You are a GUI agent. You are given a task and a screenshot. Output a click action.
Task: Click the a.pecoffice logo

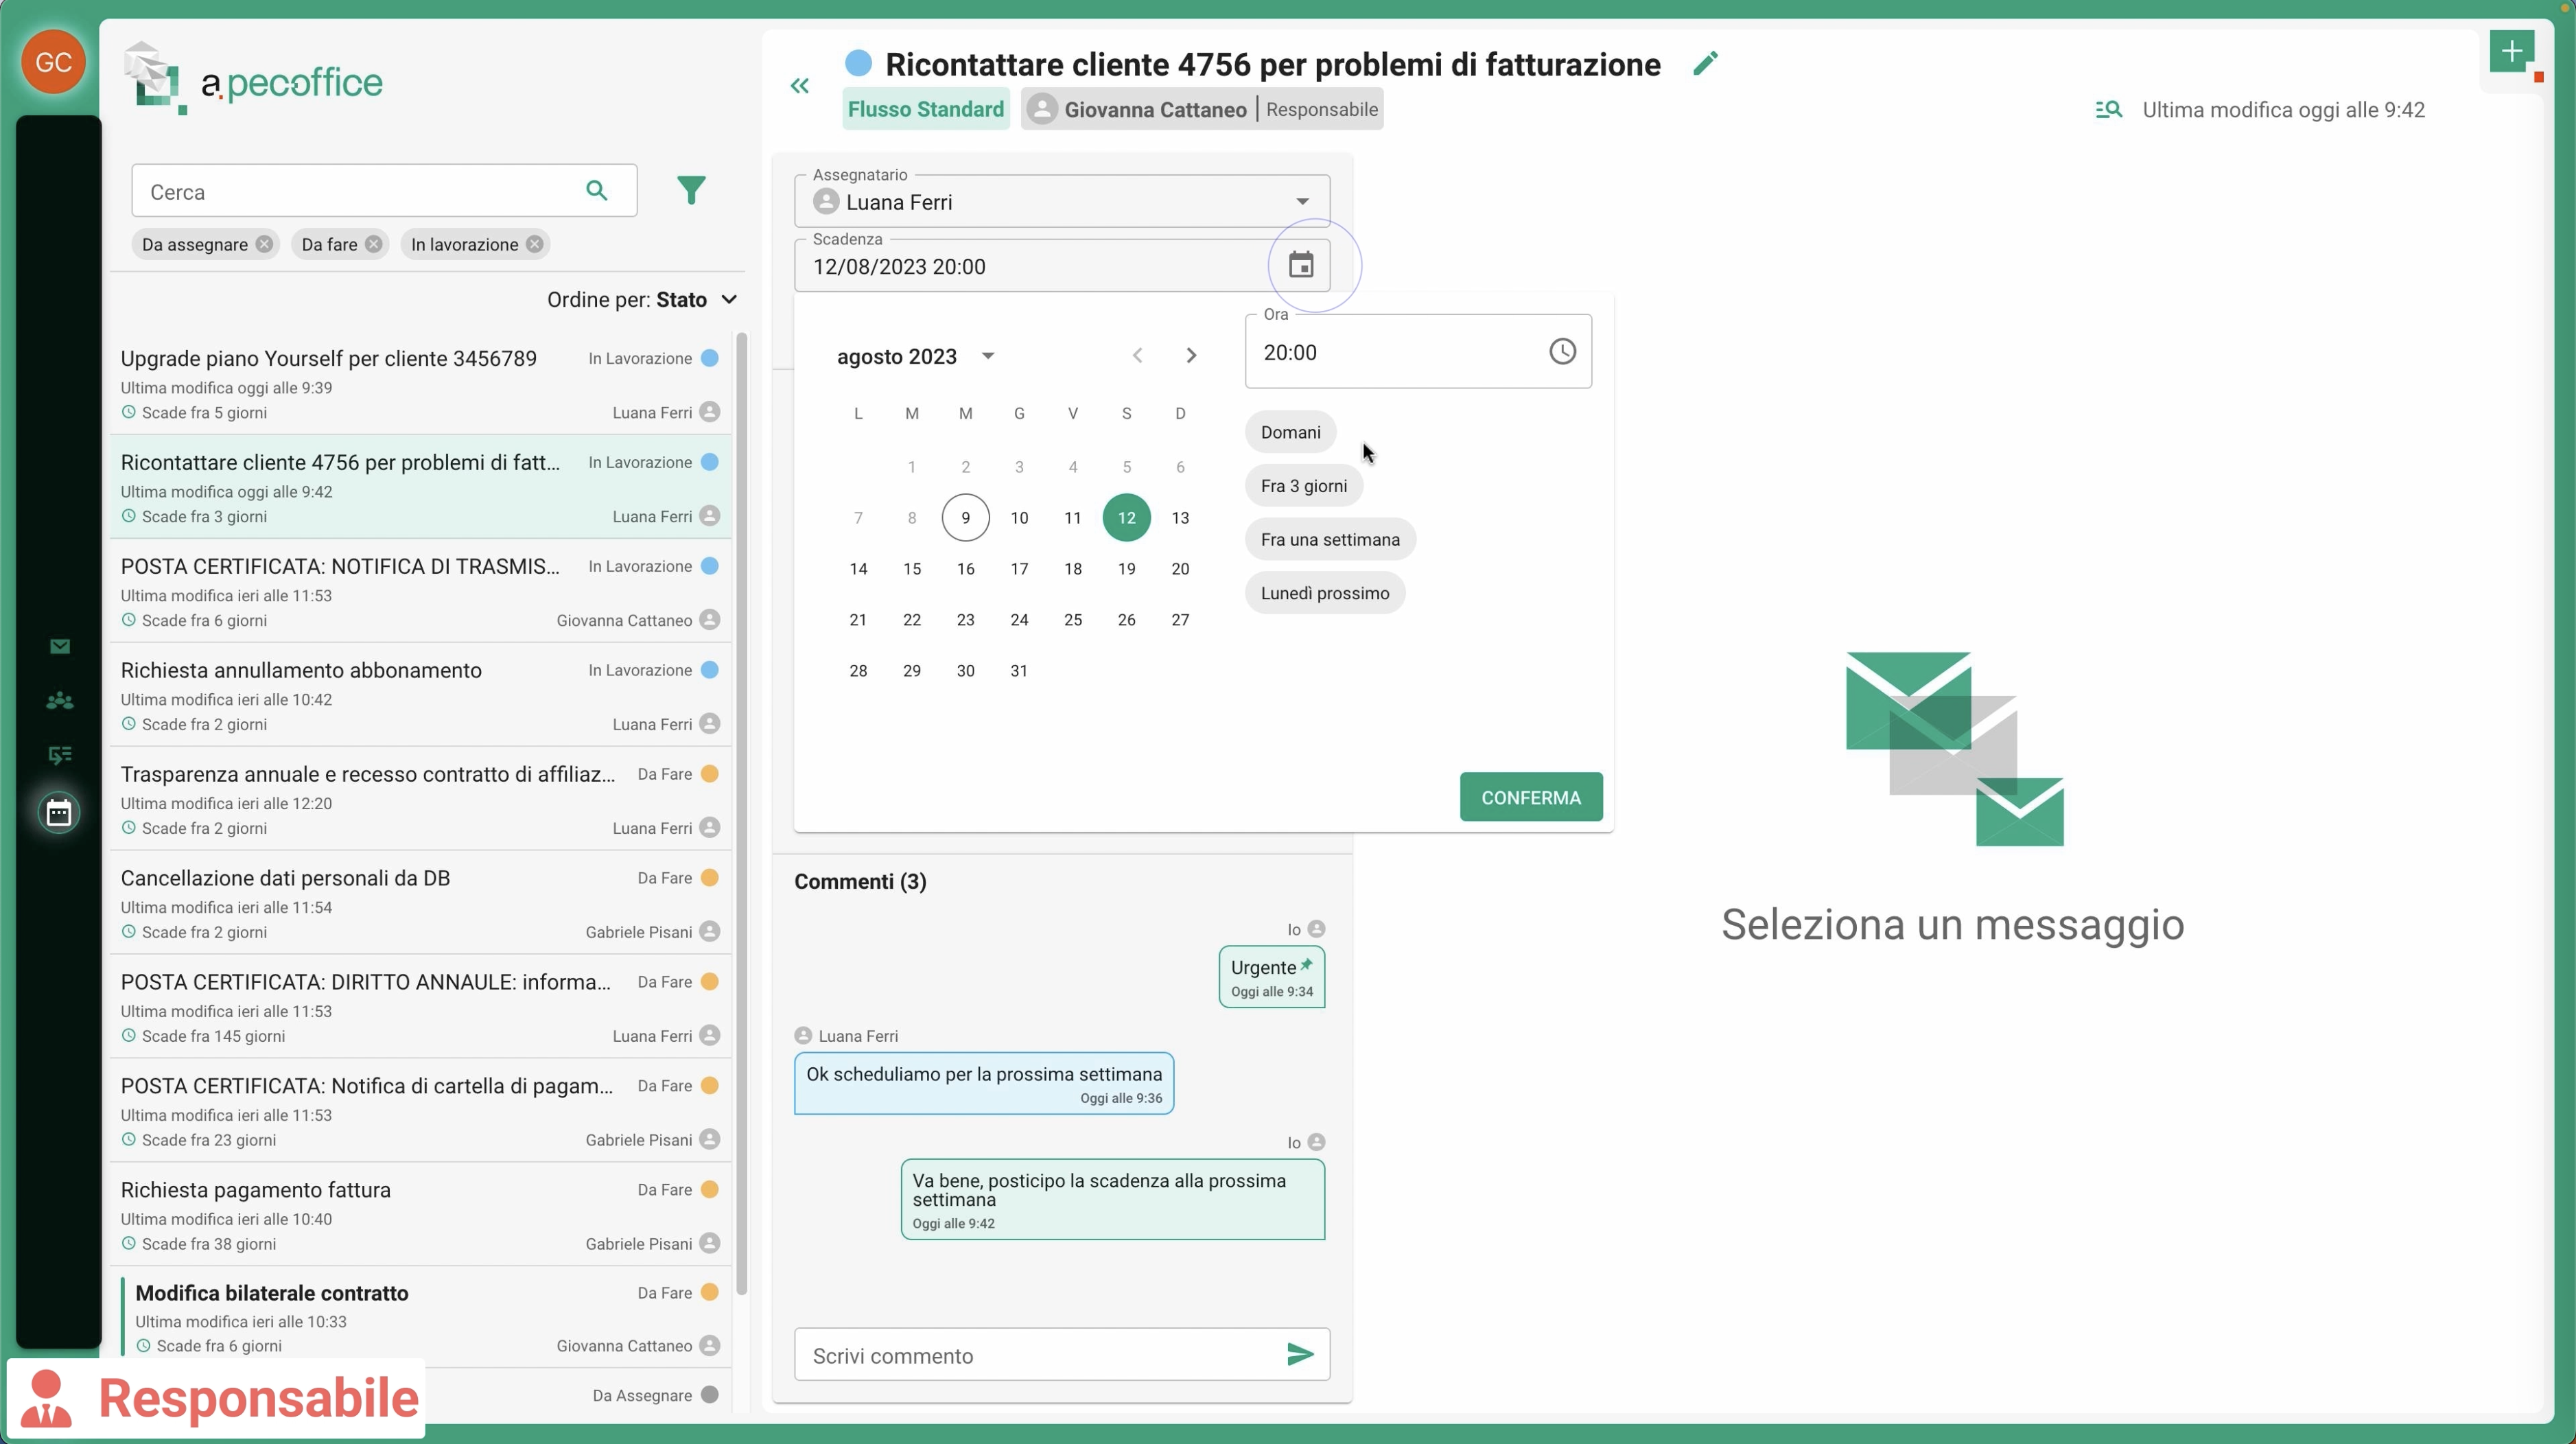point(253,79)
